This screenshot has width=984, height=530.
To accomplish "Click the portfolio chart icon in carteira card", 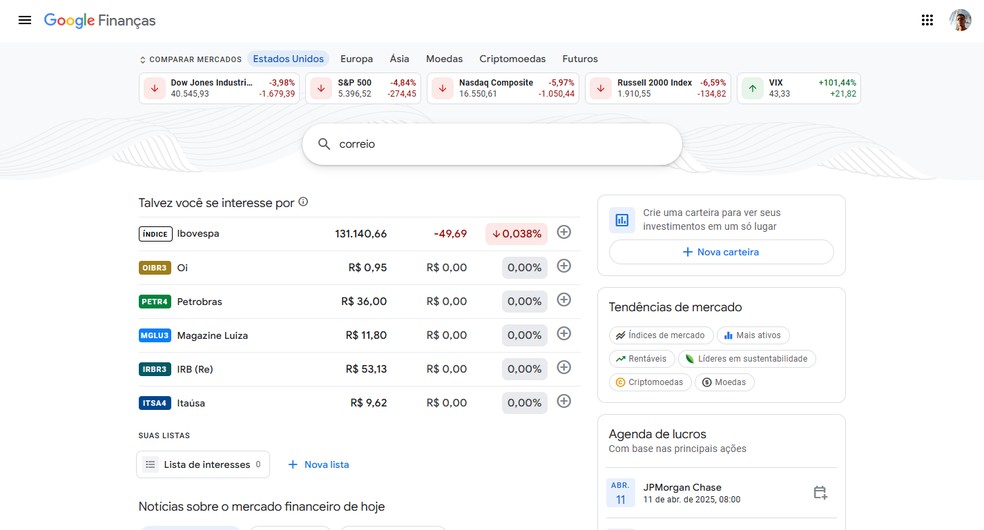I will pyautogui.click(x=622, y=220).
